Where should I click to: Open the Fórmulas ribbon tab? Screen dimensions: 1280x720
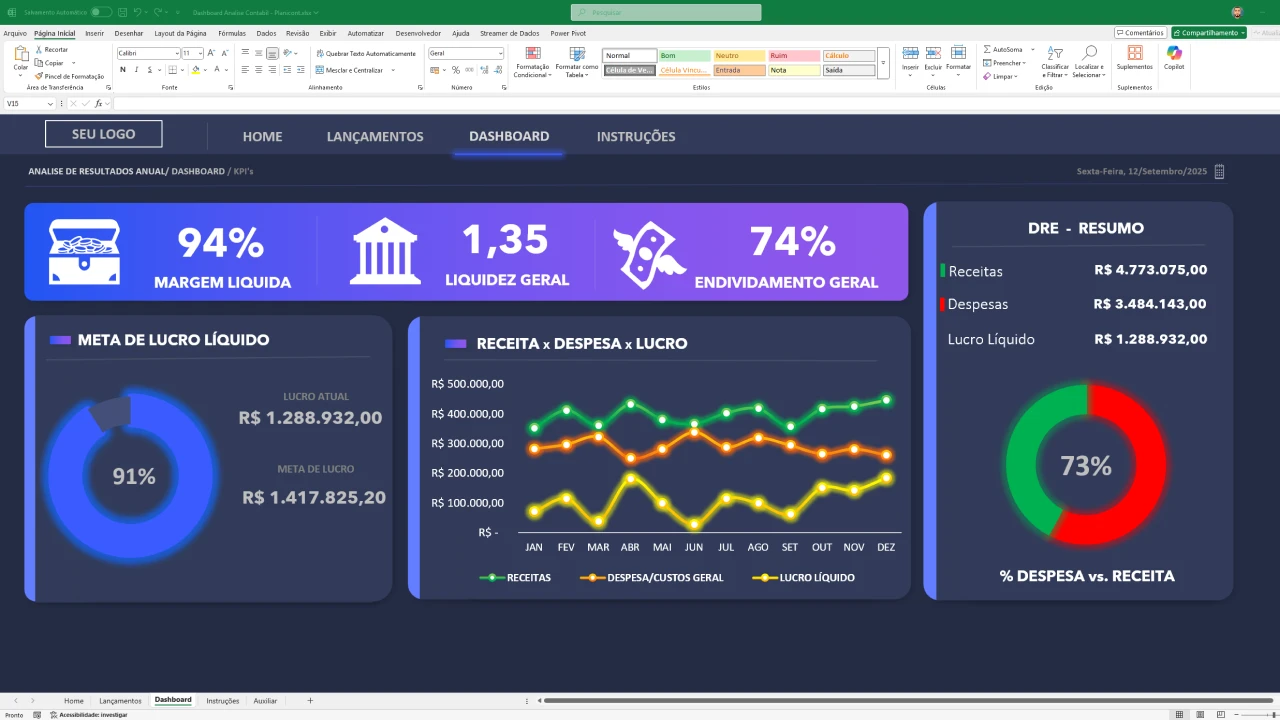click(x=232, y=33)
